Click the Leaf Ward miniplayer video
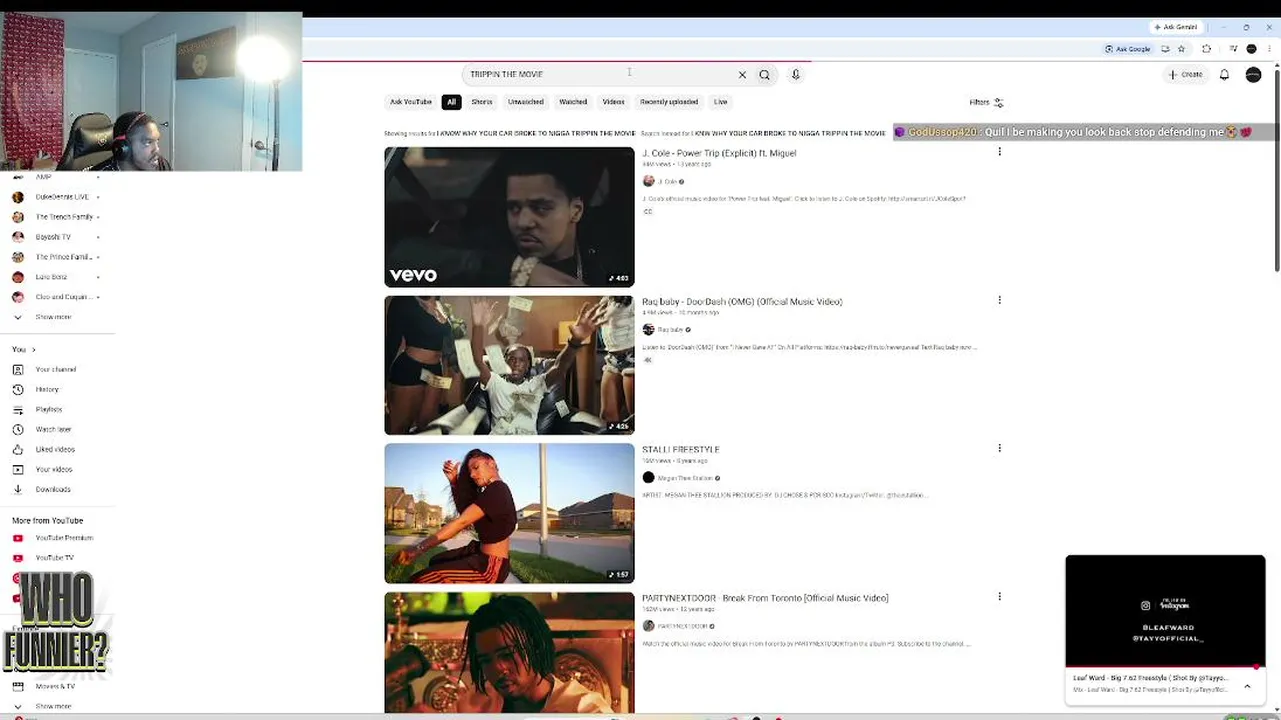This screenshot has height=720, width=1281. point(1165,611)
